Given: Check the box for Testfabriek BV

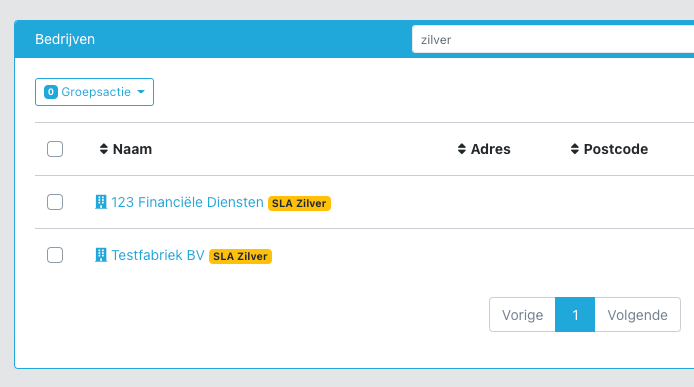Looking at the screenshot, I should point(55,255).
